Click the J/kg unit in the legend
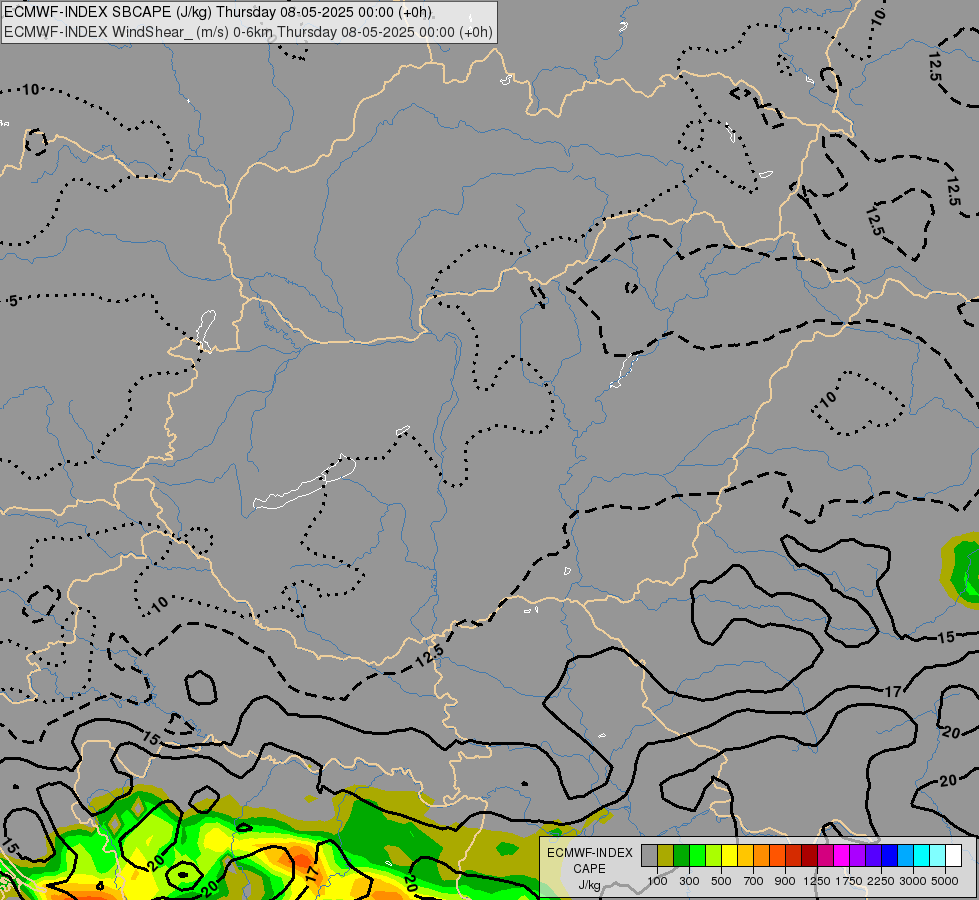Viewport: 979px width, 900px height. 589,886
